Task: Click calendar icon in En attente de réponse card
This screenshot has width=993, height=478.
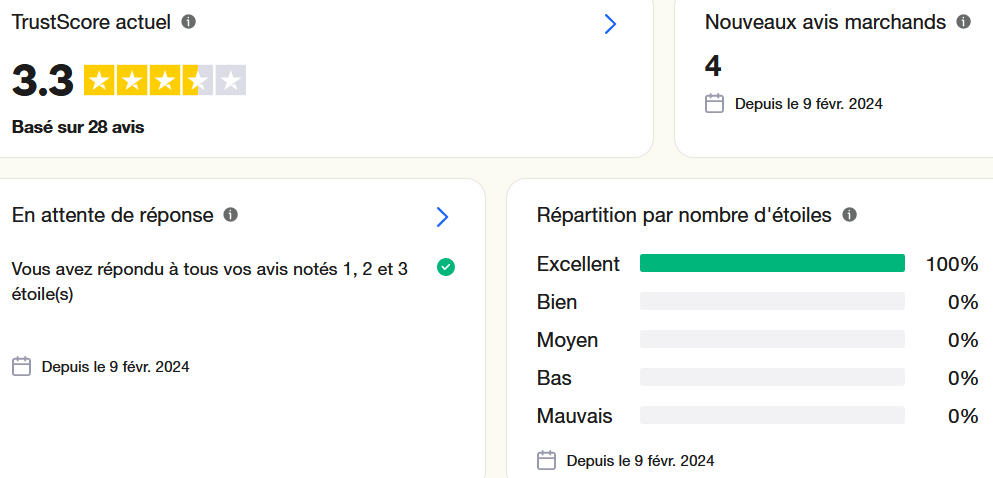Action: tap(21, 367)
